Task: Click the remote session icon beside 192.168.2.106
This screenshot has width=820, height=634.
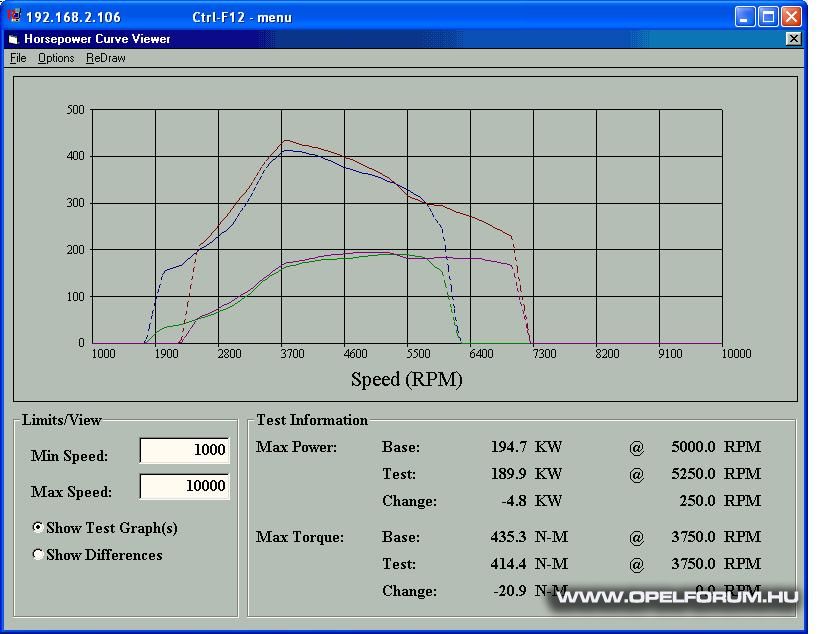Action: coord(14,16)
